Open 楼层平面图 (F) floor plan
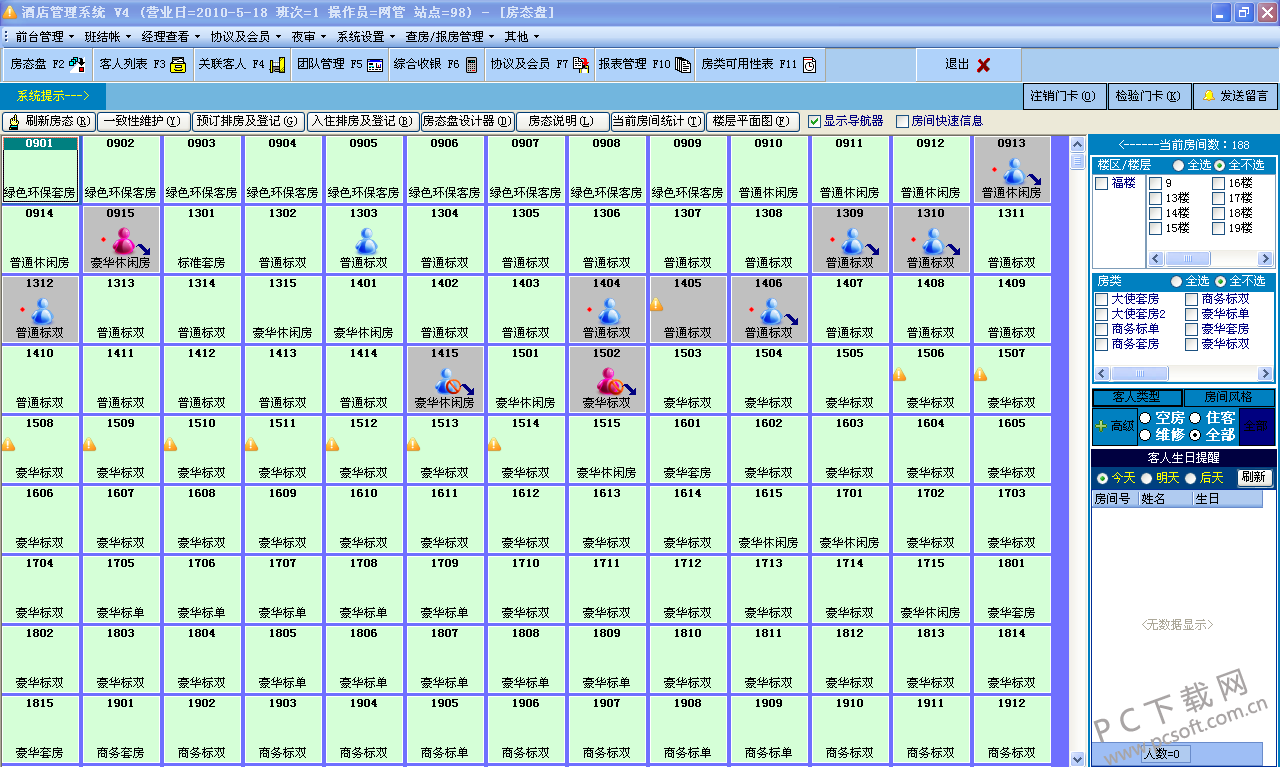This screenshot has height=767, width=1280. [753, 121]
